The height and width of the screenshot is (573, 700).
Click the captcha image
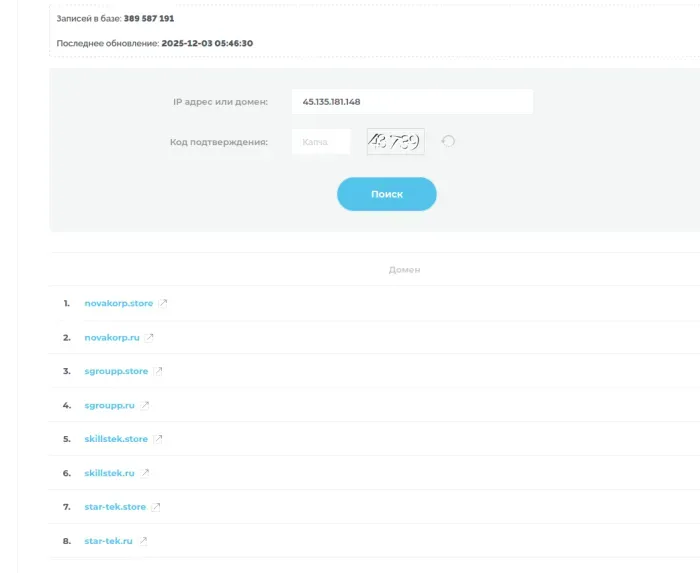(x=395, y=142)
